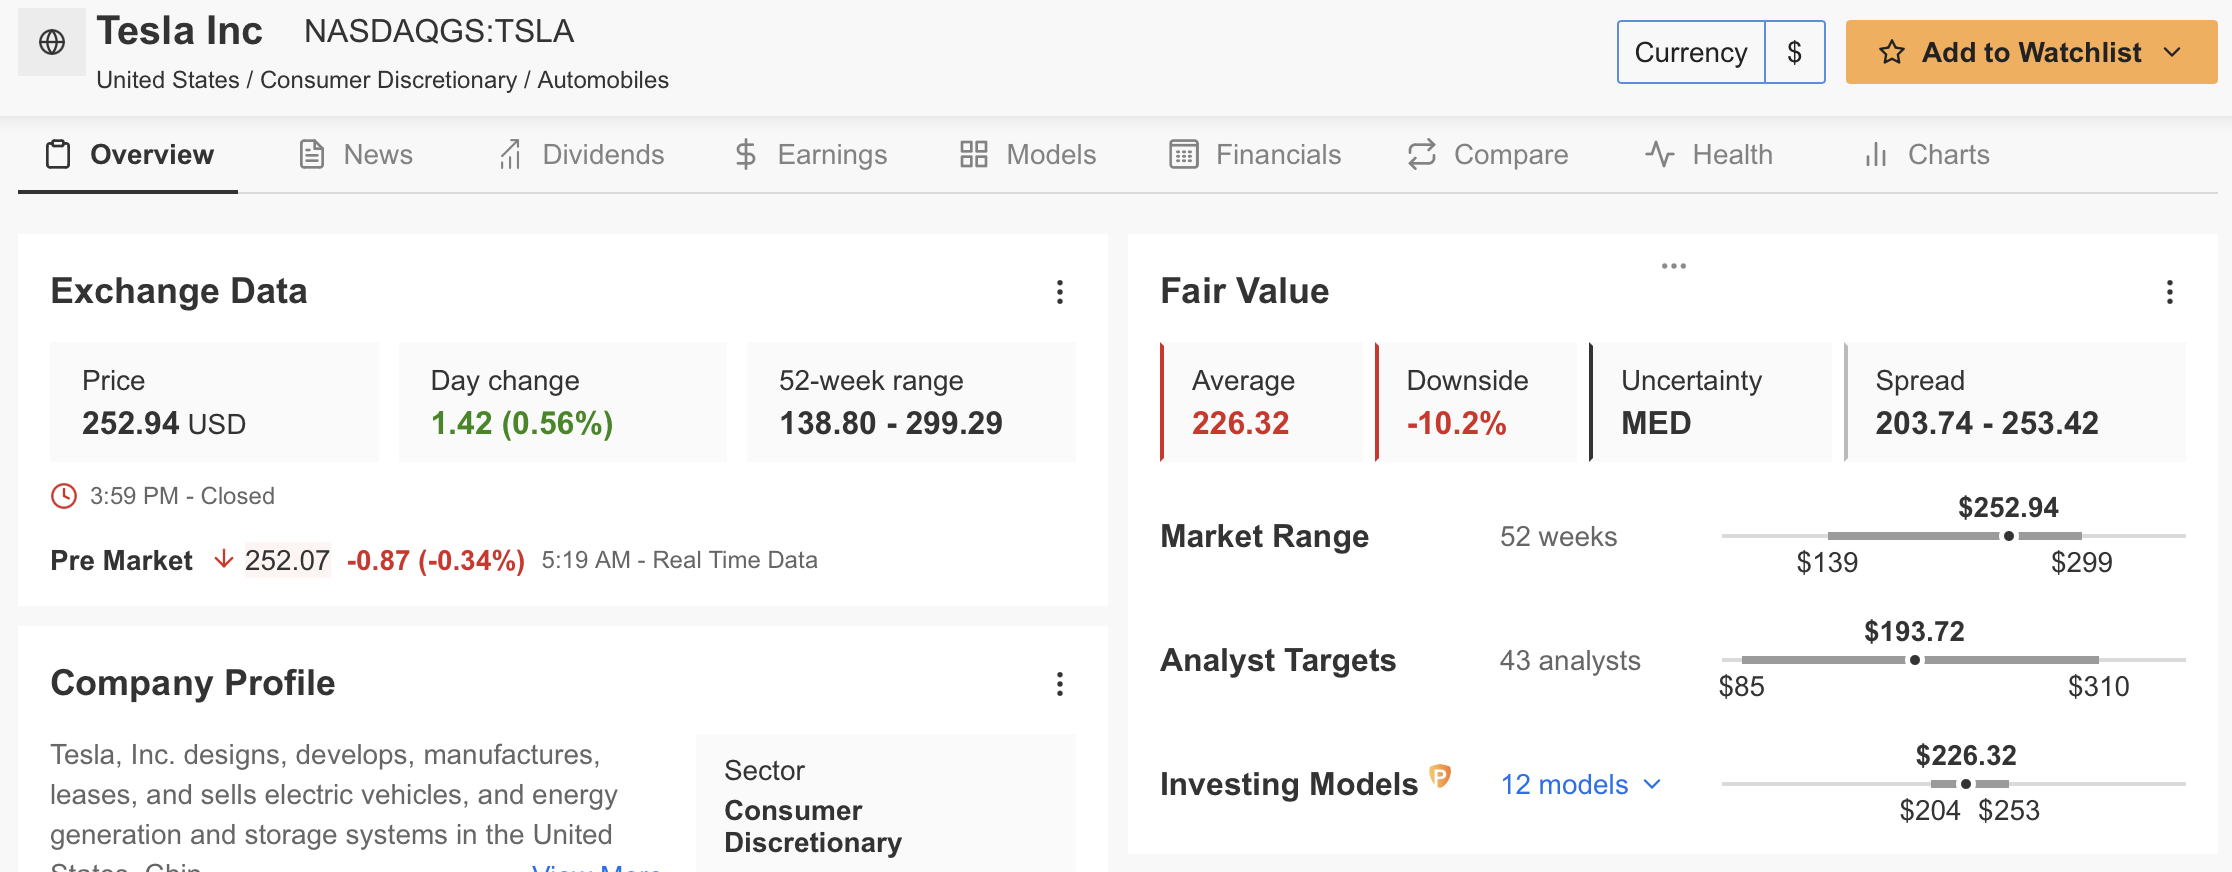Select the $ currency symbol selector
The height and width of the screenshot is (872, 2232).
1795,52
